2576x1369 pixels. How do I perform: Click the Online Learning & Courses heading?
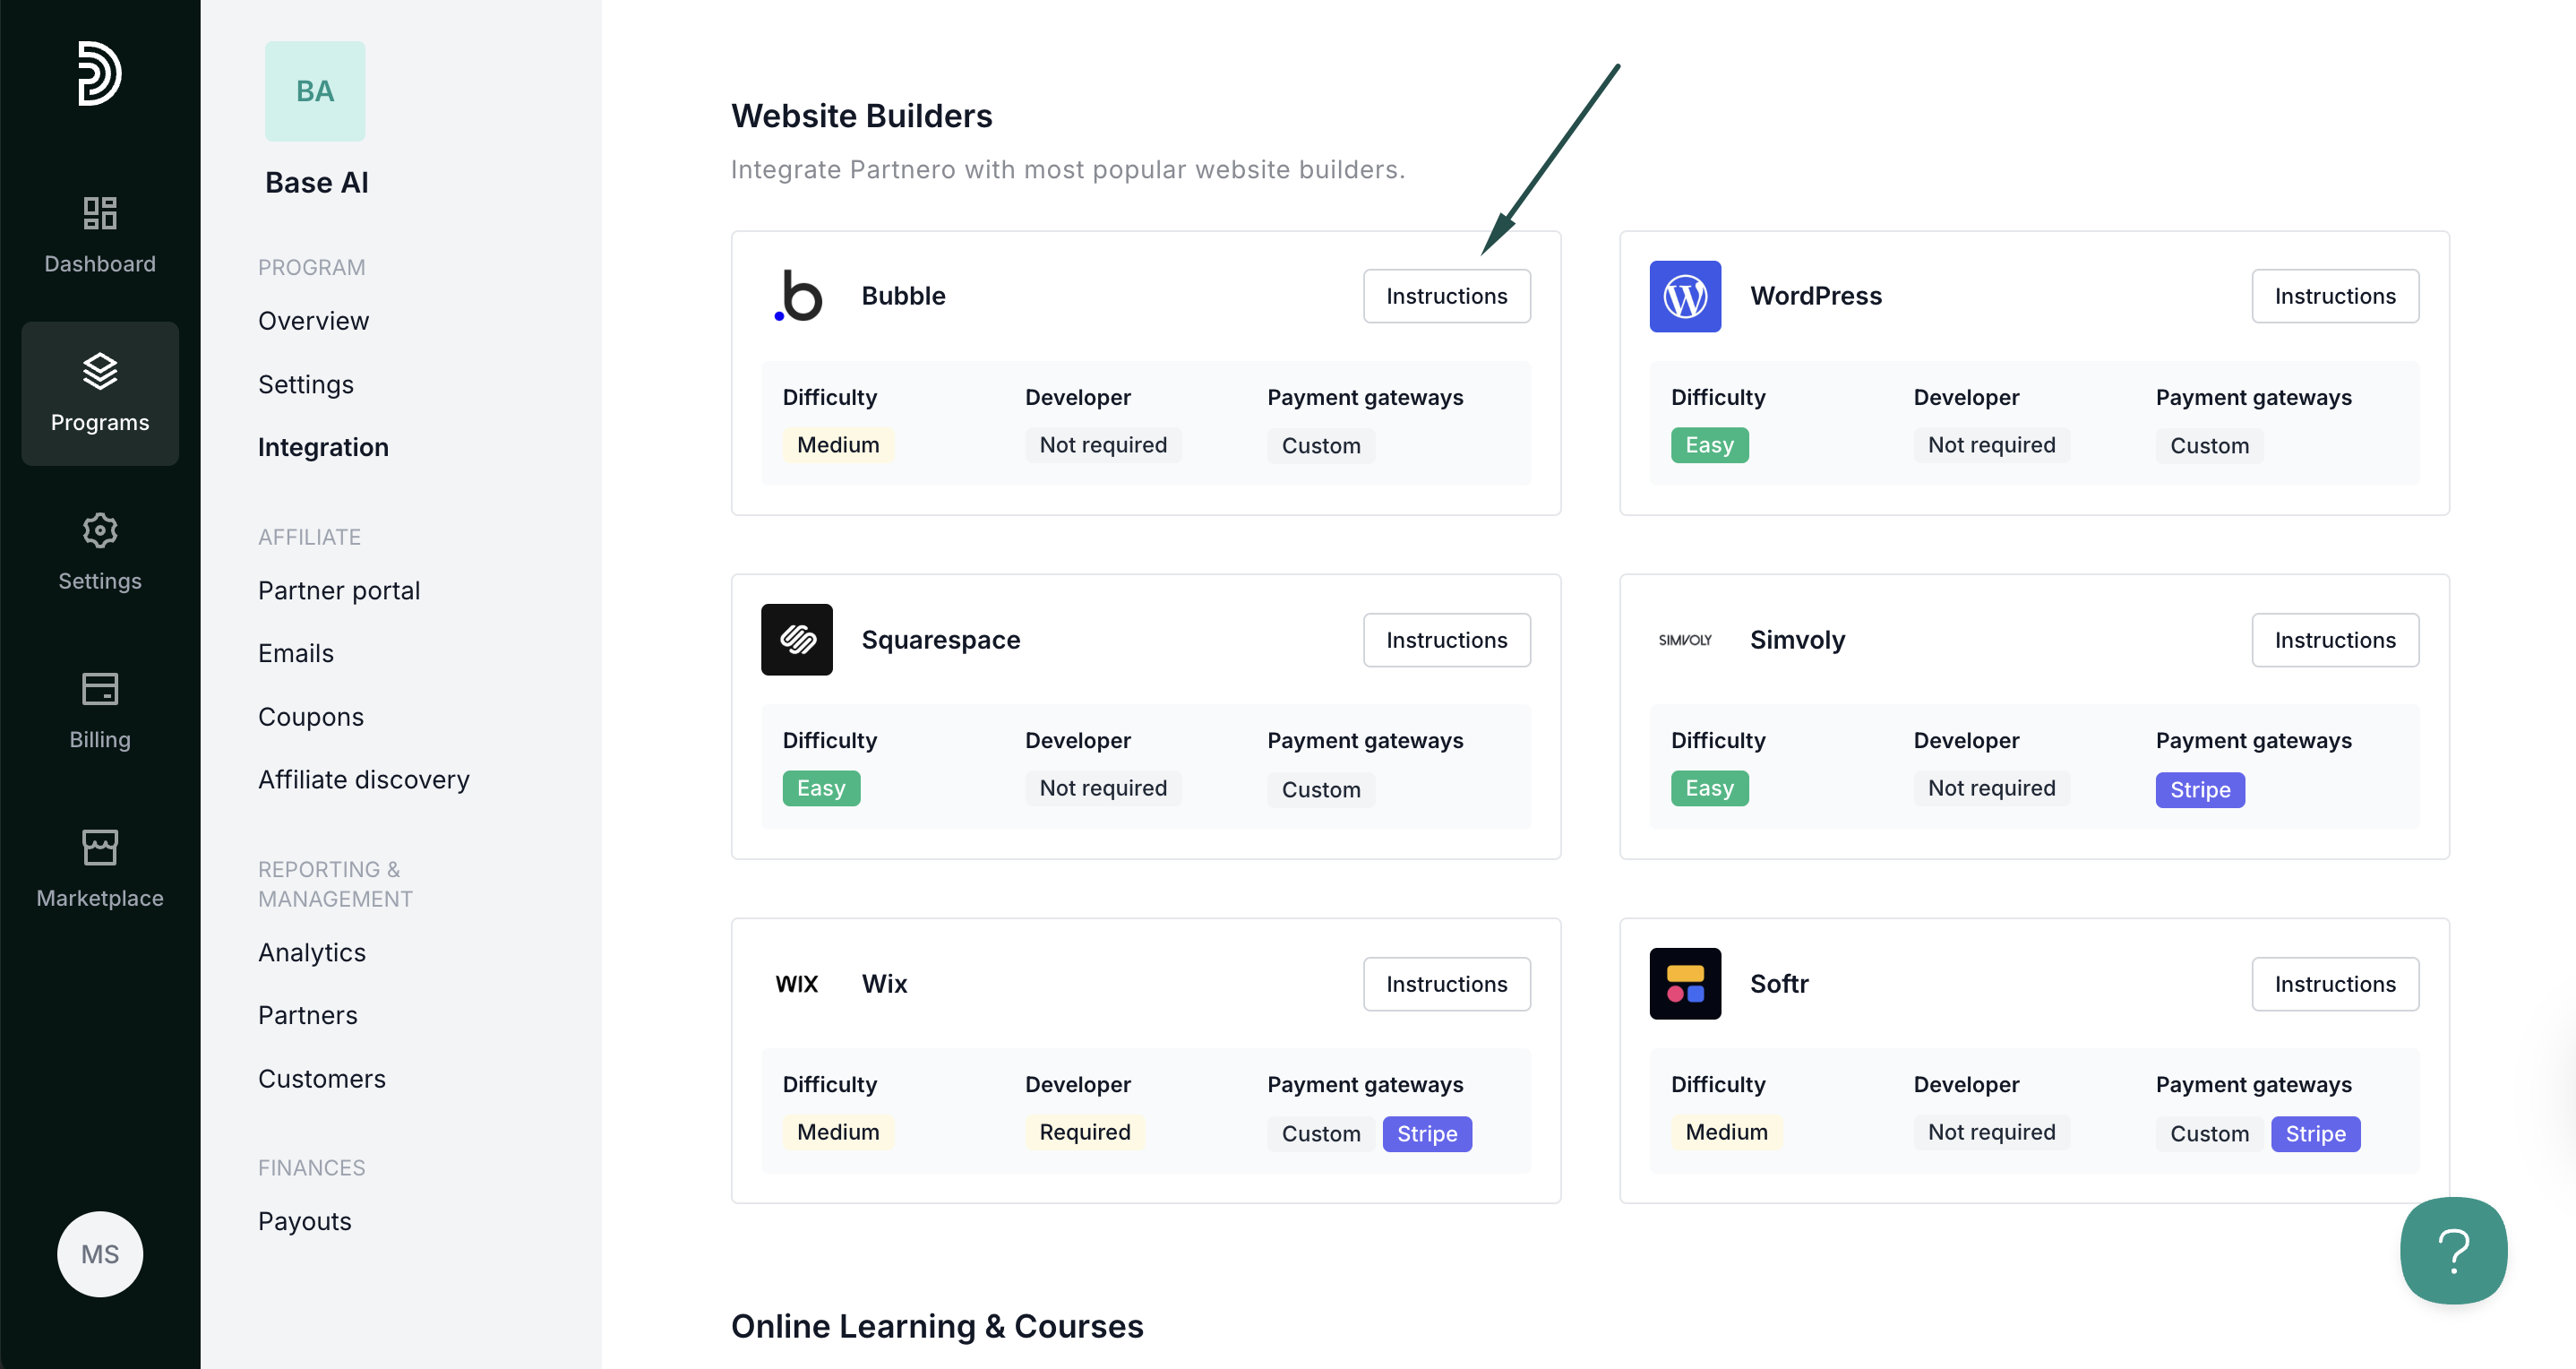pyautogui.click(x=937, y=1326)
